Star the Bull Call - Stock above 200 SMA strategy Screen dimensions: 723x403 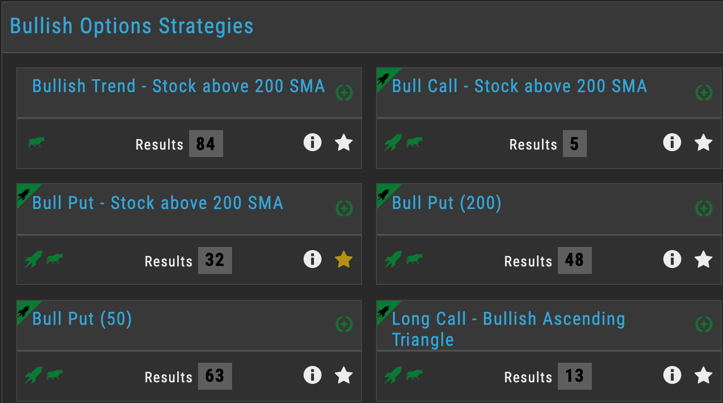(x=703, y=142)
